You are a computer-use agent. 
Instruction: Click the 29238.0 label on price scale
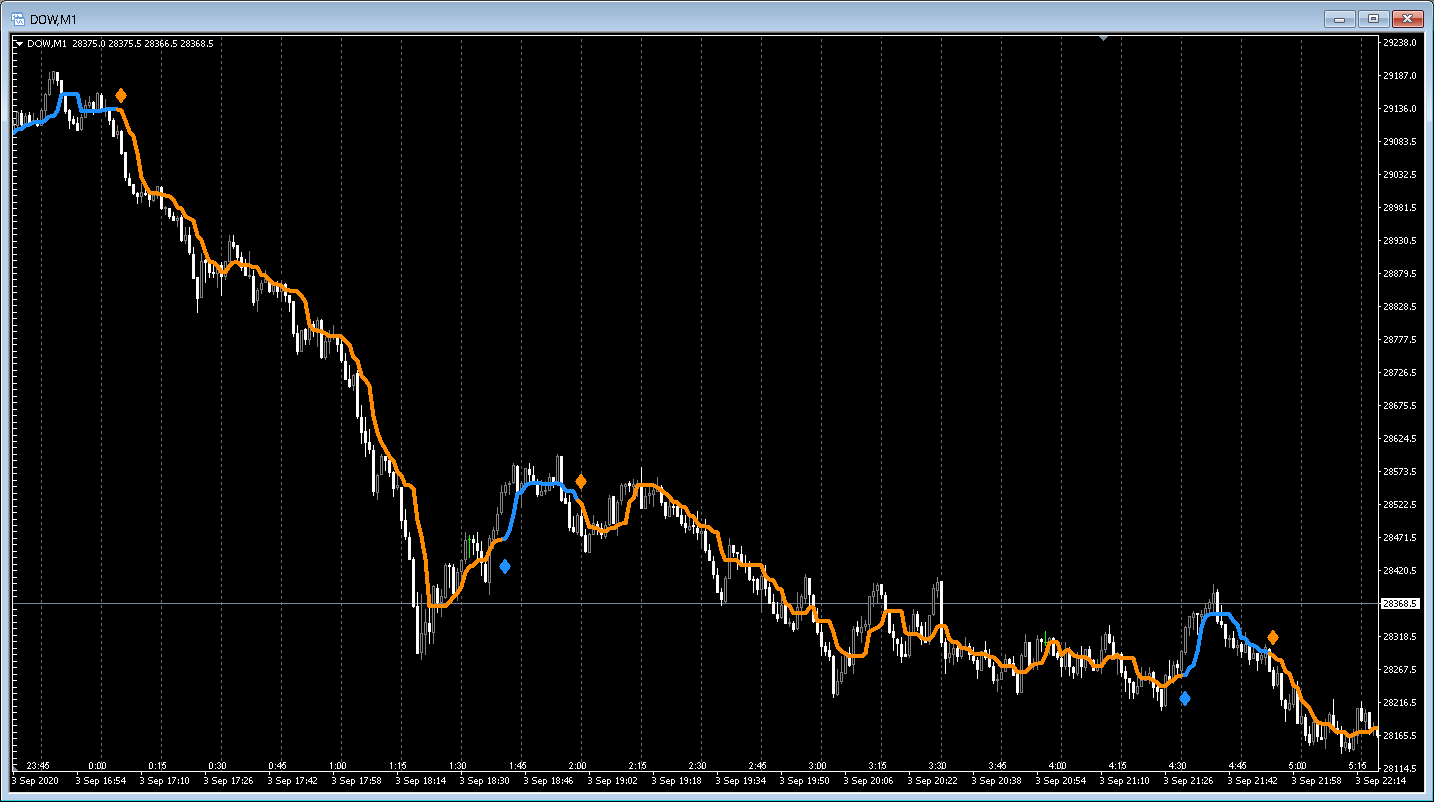tap(1400, 43)
